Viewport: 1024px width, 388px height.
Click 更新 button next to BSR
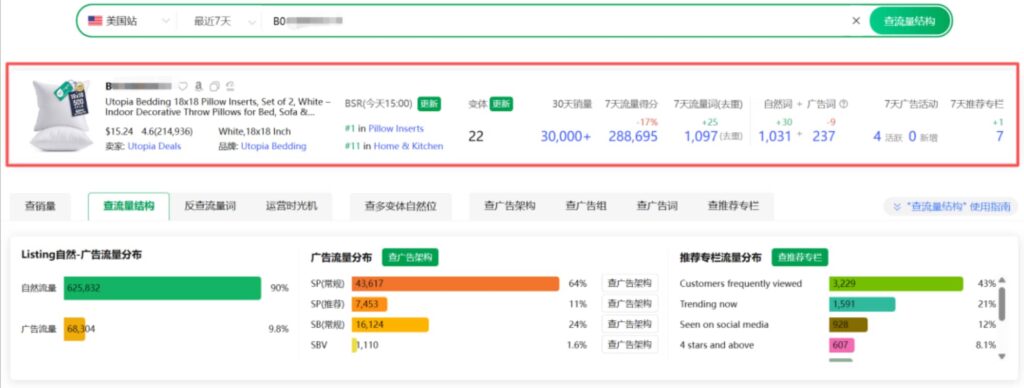point(429,104)
